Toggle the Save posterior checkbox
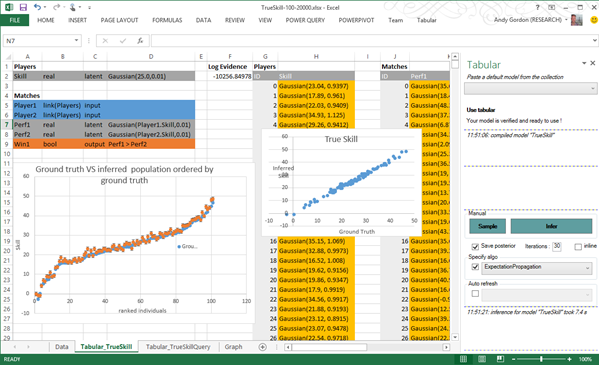Screen dimensions: 599x365 [475, 247]
